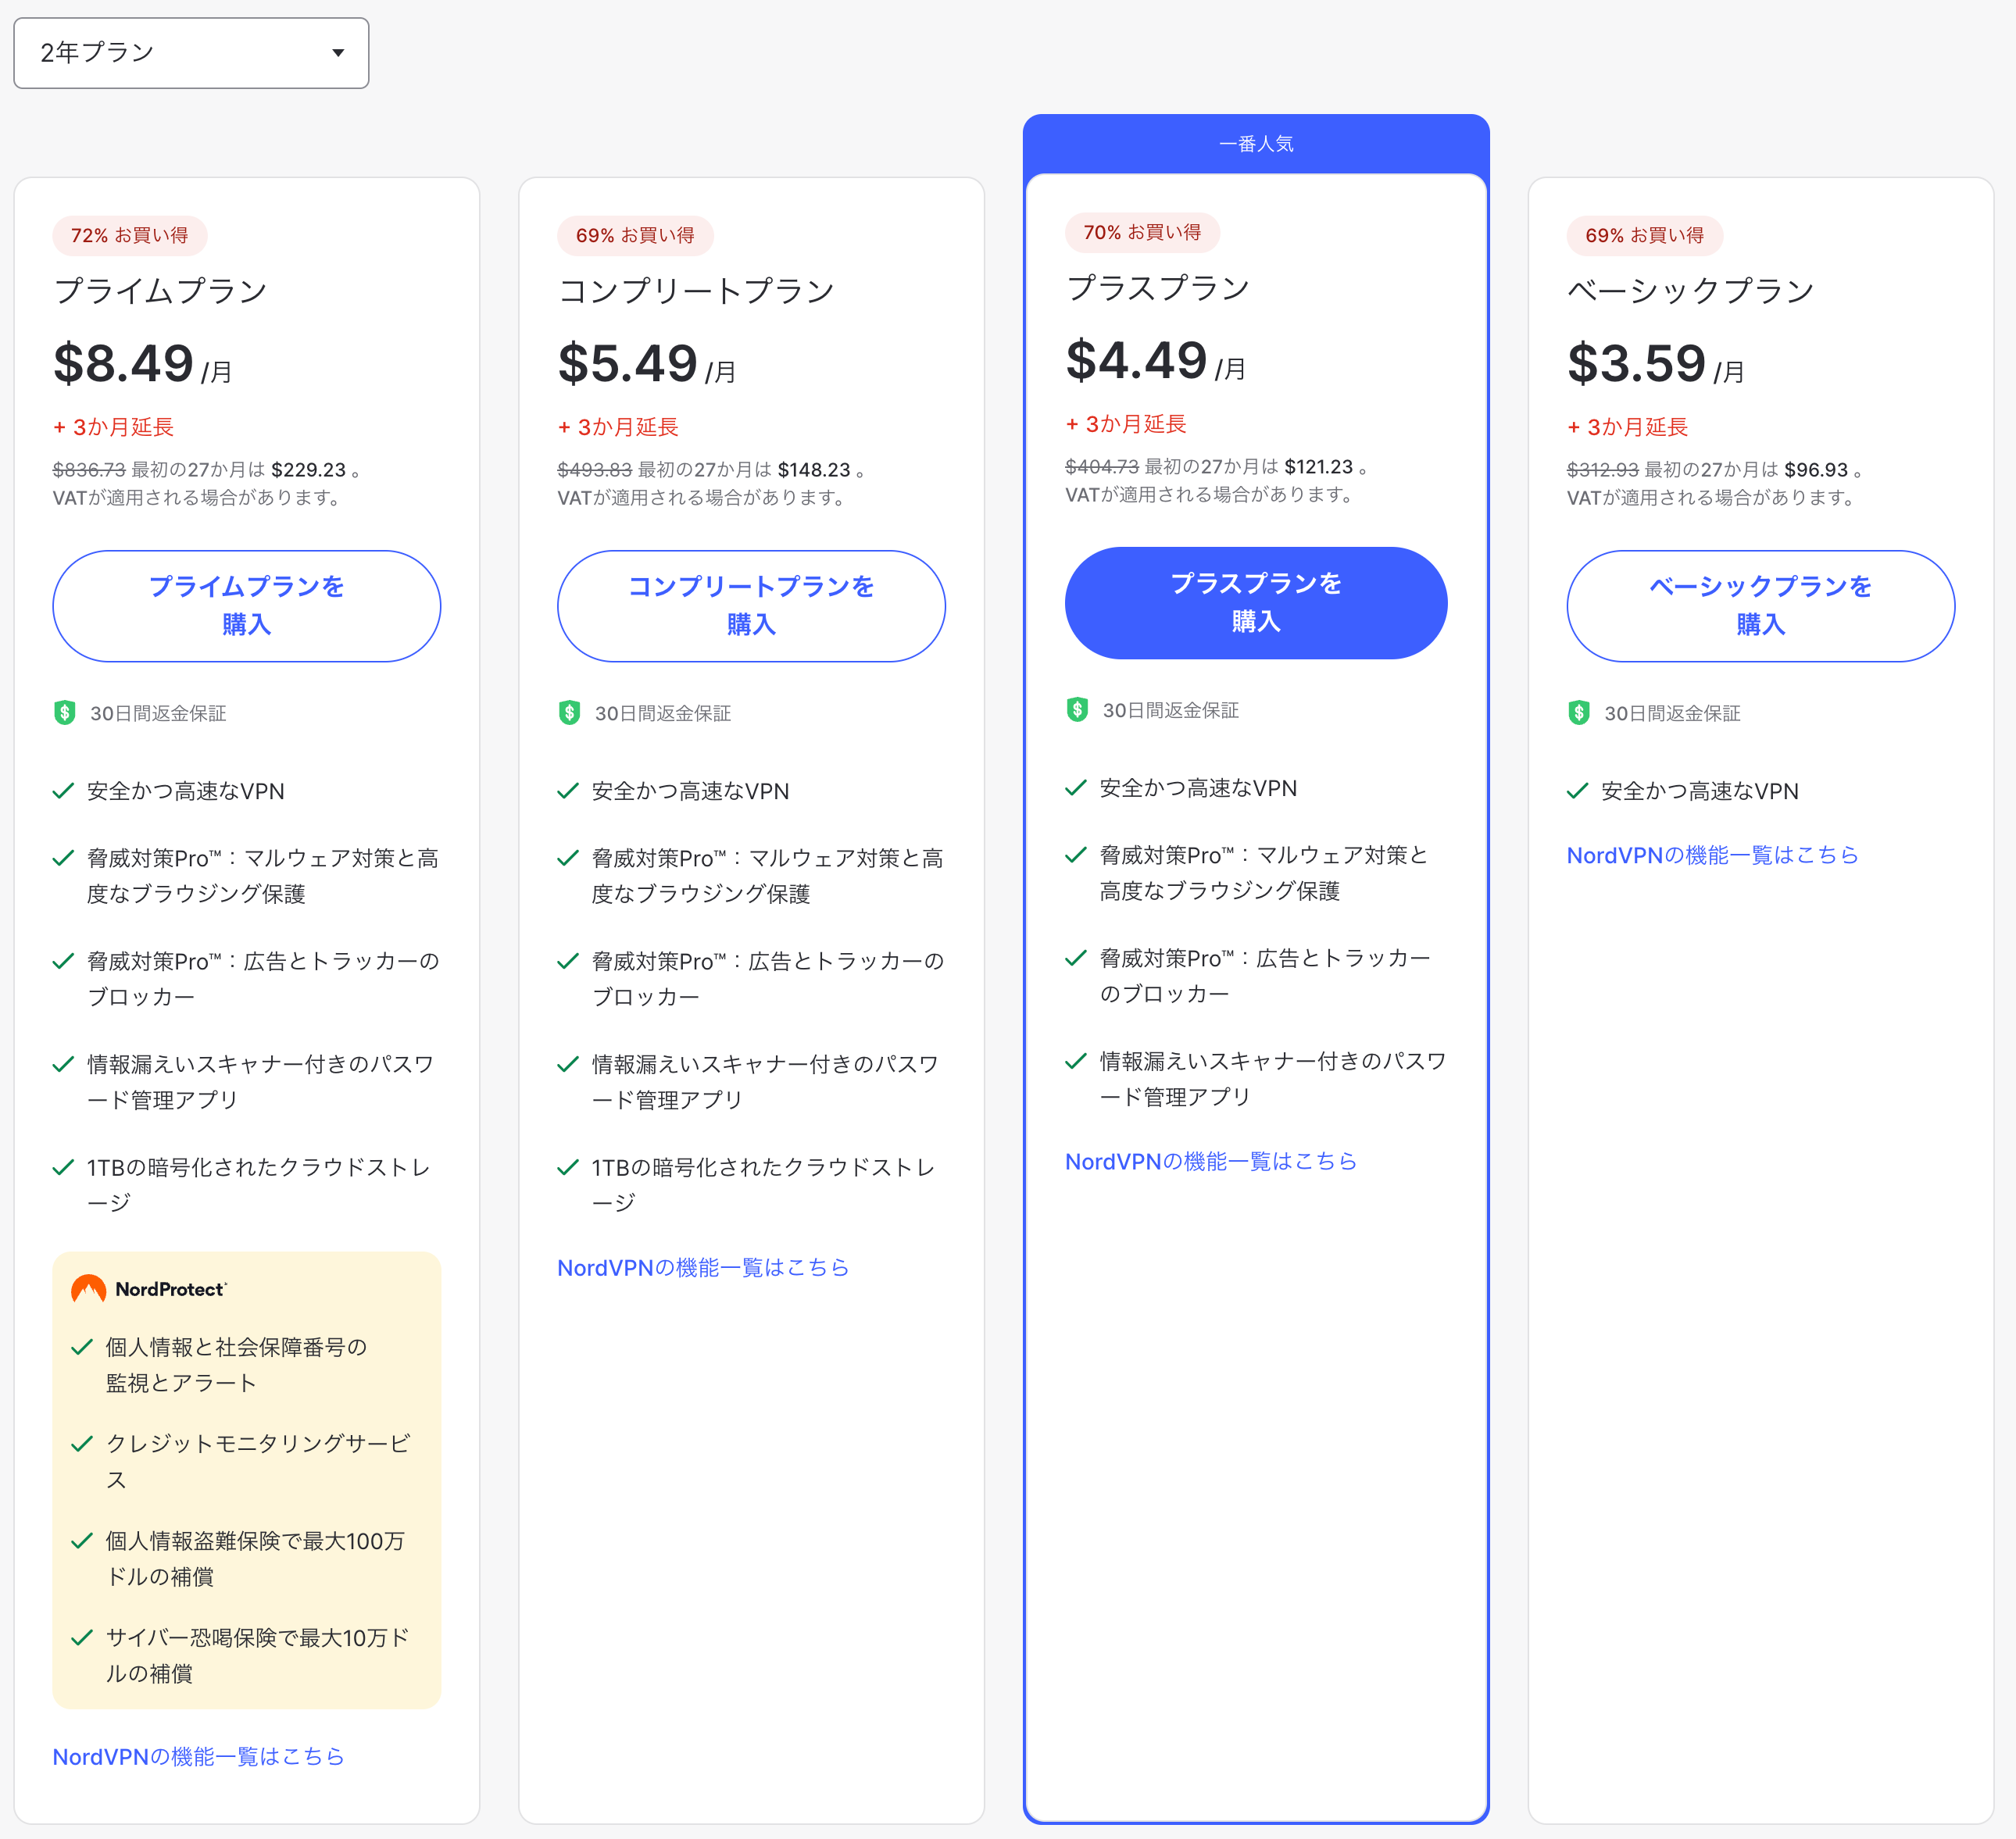Click the +3か月延長 text in プライム card
Viewport: 2016px width, 1839px height.
[114, 427]
